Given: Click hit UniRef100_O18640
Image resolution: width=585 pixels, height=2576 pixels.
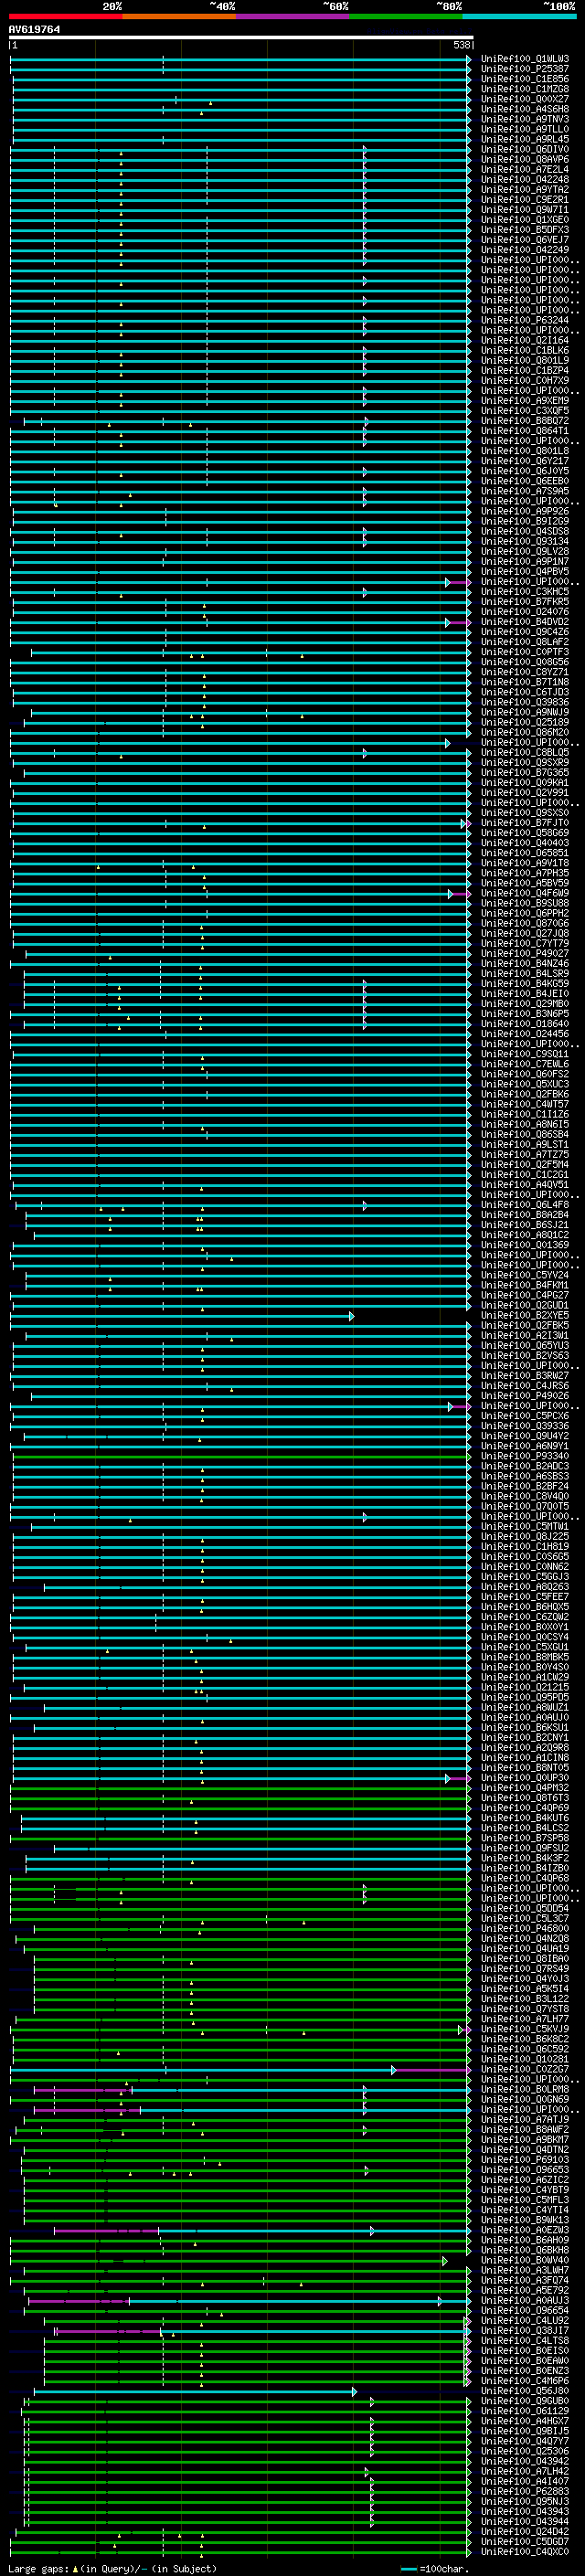Looking at the screenshot, I should point(525,1023).
